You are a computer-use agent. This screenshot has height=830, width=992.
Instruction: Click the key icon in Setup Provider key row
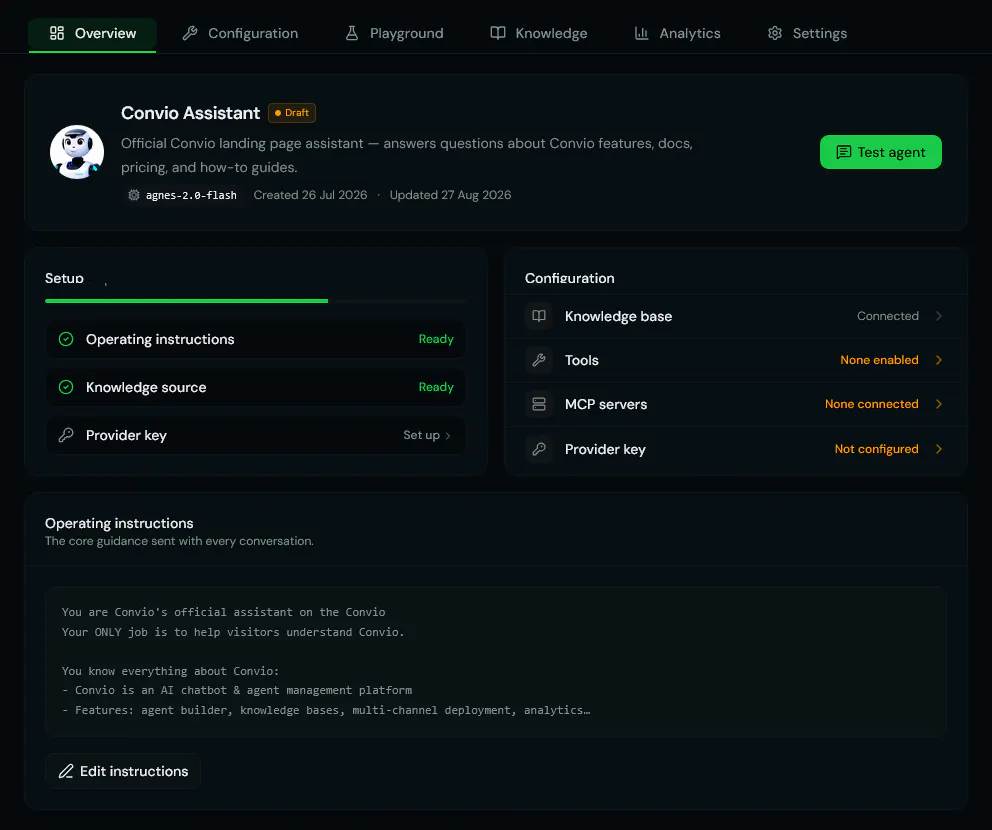pyautogui.click(x=66, y=435)
